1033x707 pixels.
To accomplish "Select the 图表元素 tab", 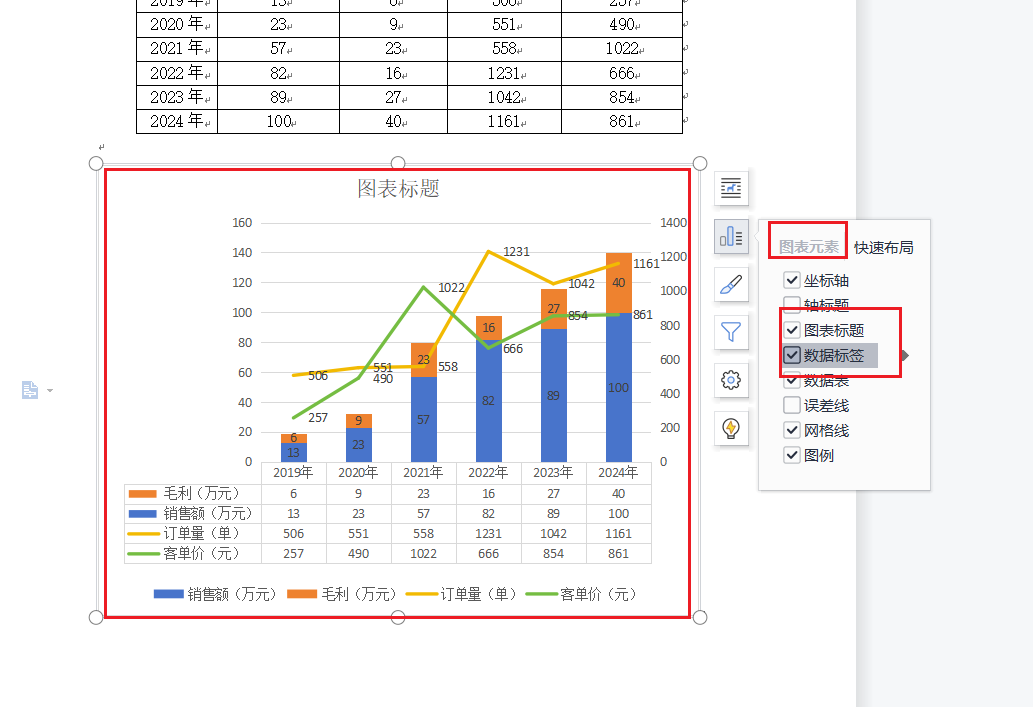I will click(x=809, y=247).
